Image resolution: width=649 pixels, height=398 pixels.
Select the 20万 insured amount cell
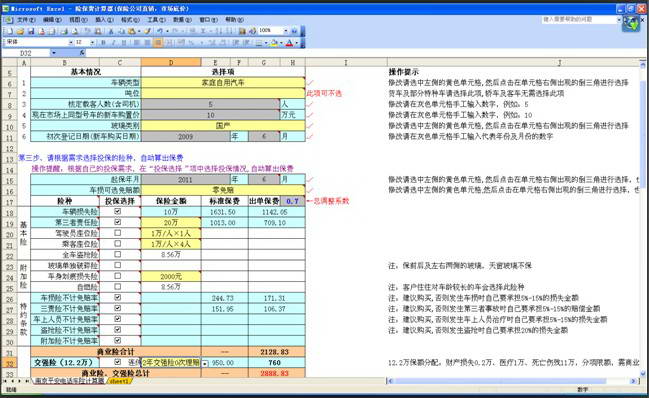tap(171, 222)
